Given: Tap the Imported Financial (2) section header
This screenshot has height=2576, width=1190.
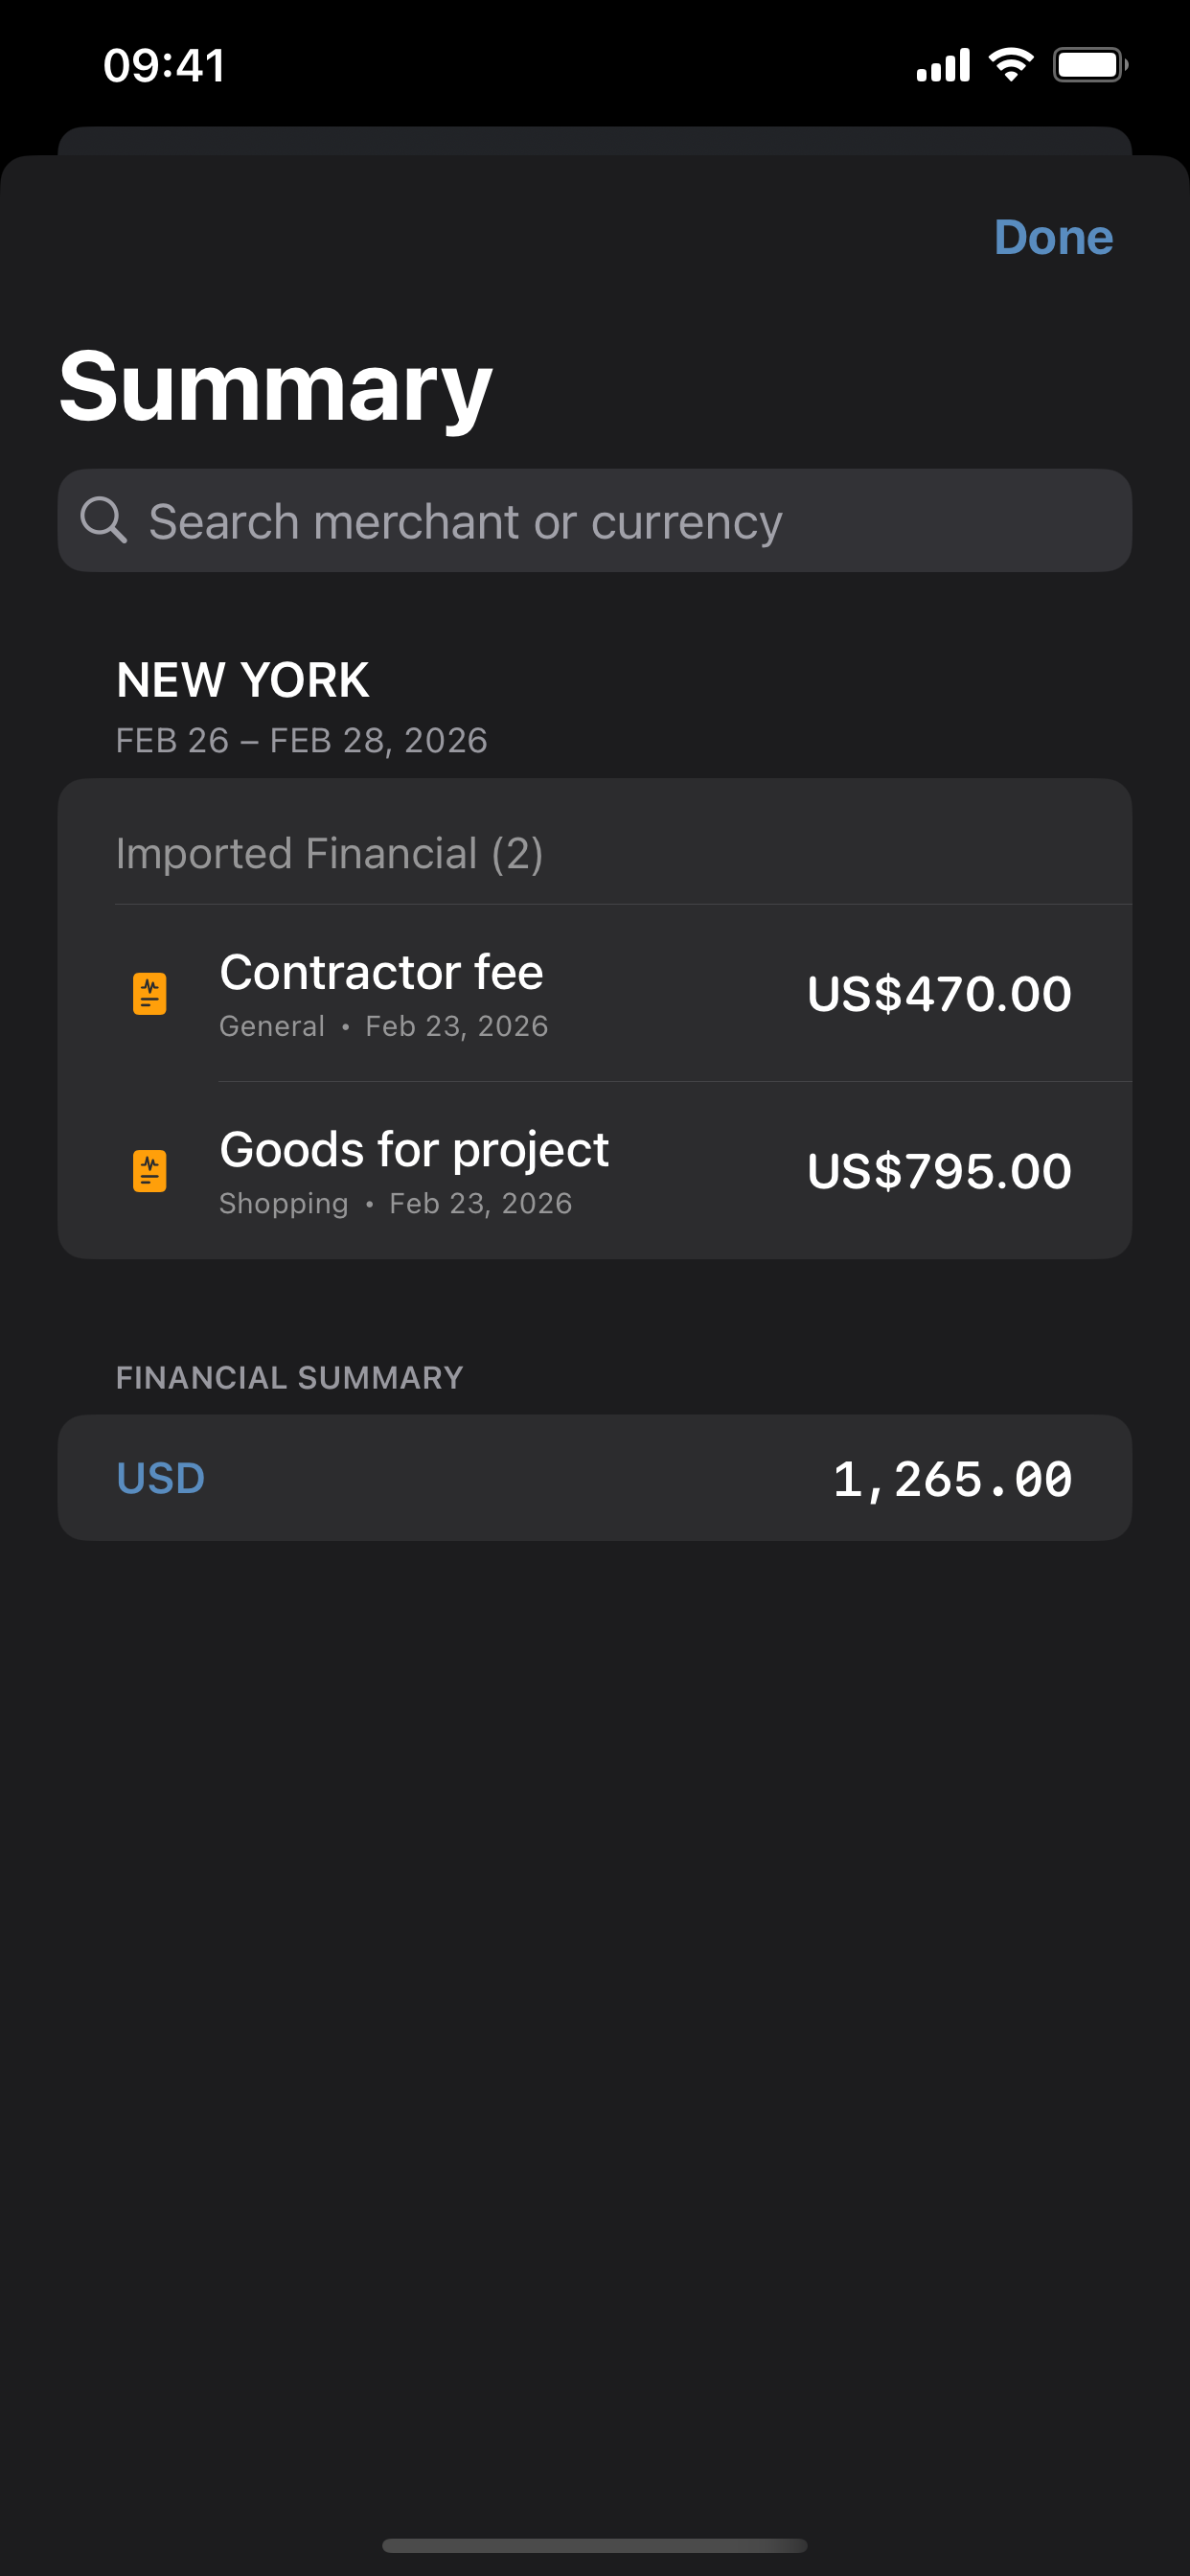Looking at the screenshot, I should click(x=329, y=854).
